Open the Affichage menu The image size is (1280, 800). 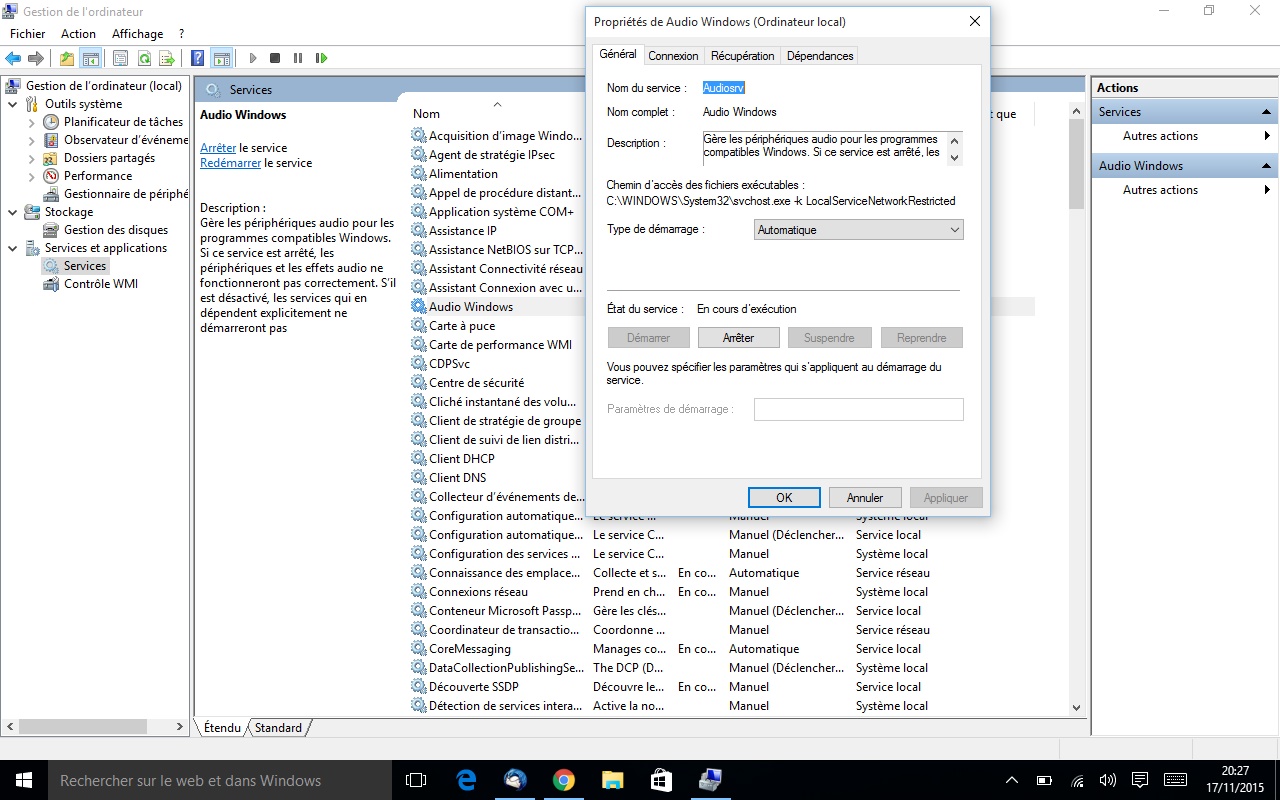pyautogui.click(x=137, y=34)
